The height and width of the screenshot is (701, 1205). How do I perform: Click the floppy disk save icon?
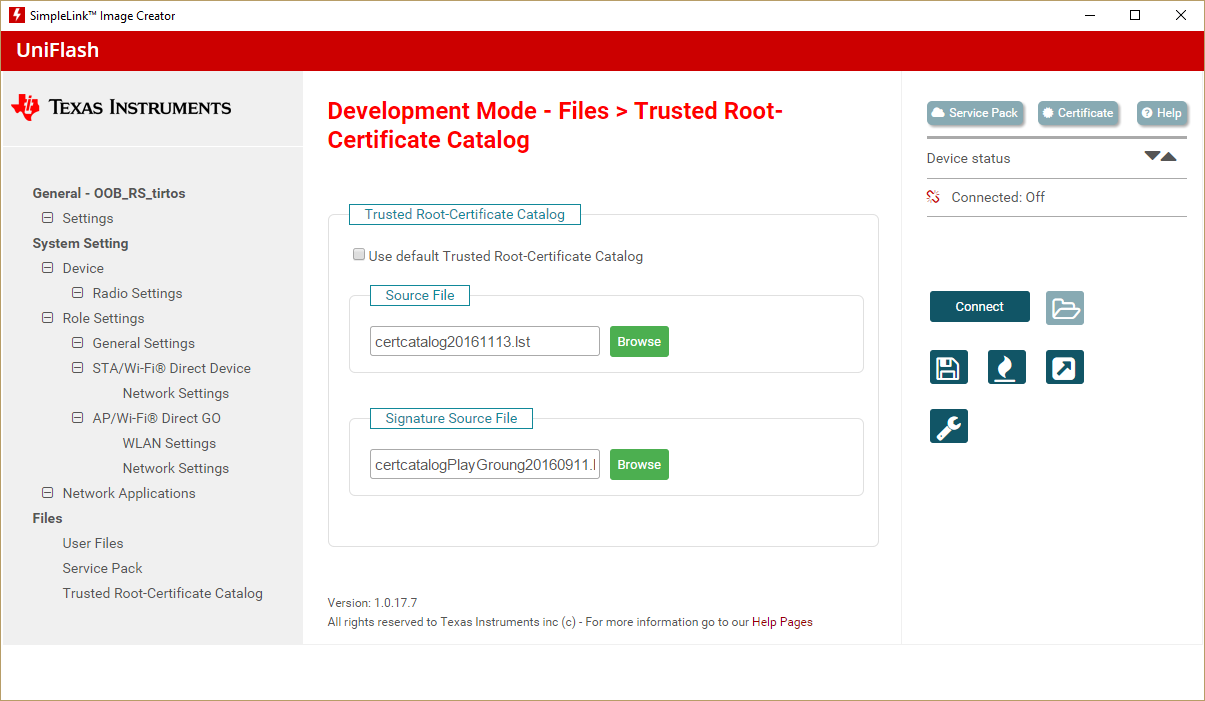coord(949,368)
